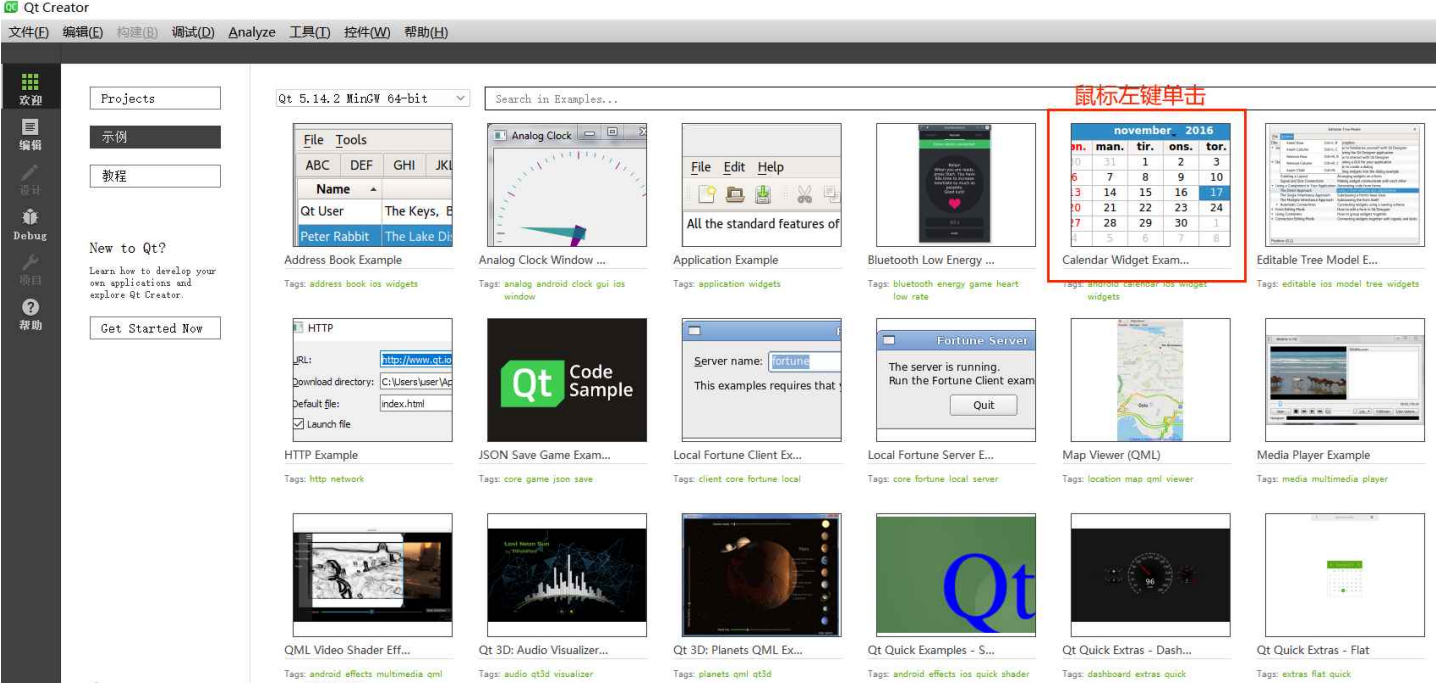Select the 示例 examples button
Image resolution: width=1436 pixels, height=683 pixels.
(155, 137)
